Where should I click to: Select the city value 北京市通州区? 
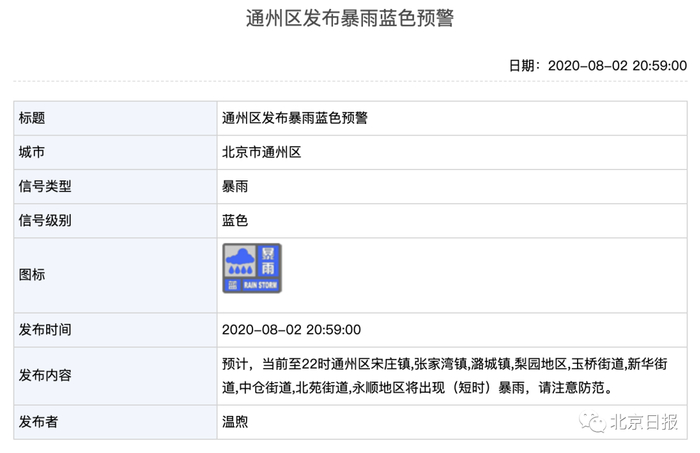[262, 152]
